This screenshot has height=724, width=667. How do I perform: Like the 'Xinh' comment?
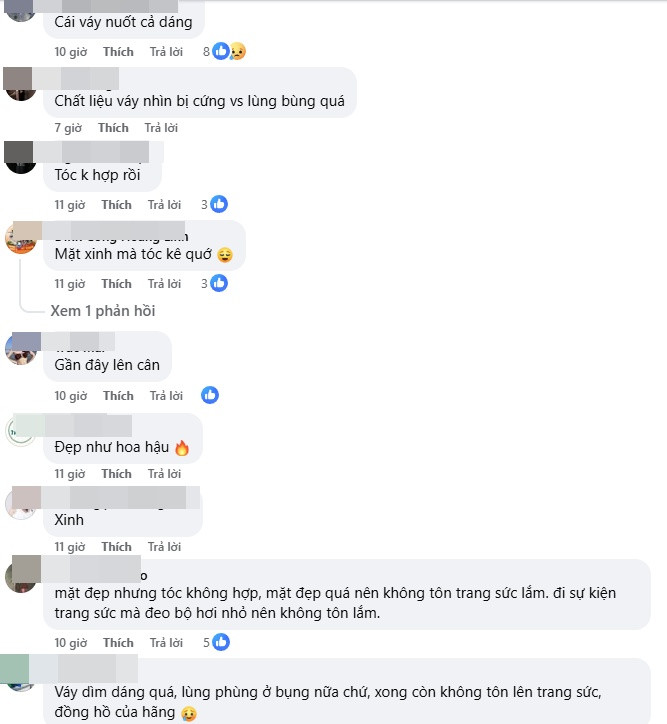pos(116,547)
